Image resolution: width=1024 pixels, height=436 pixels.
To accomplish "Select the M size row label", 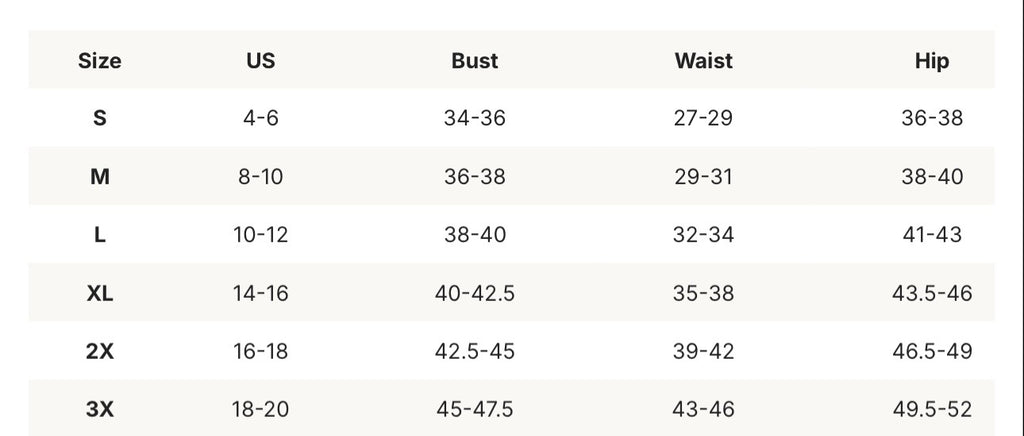I will pos(99,176).
